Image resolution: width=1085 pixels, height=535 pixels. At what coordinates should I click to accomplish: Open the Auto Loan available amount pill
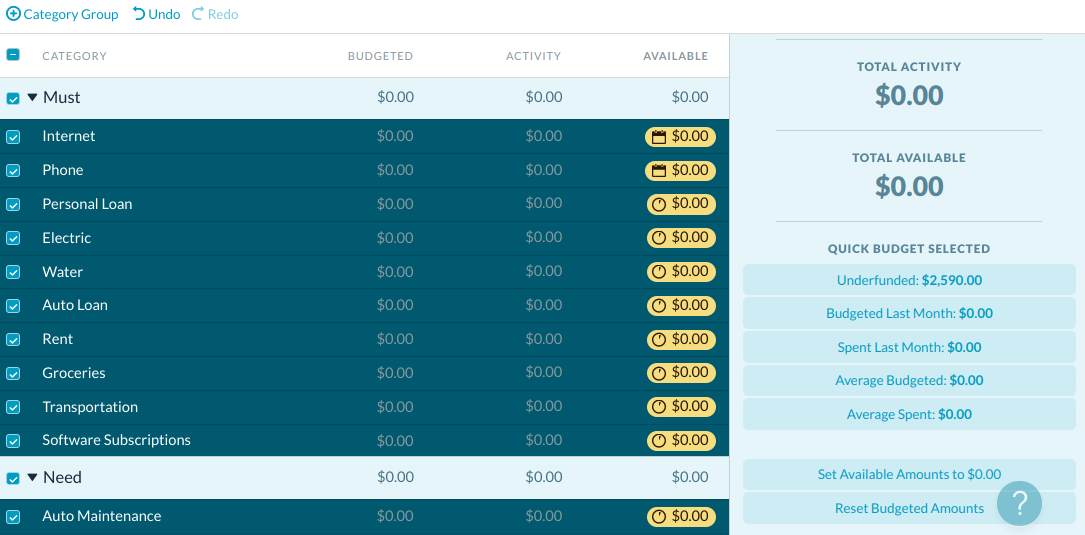click(x=682, y=305)
